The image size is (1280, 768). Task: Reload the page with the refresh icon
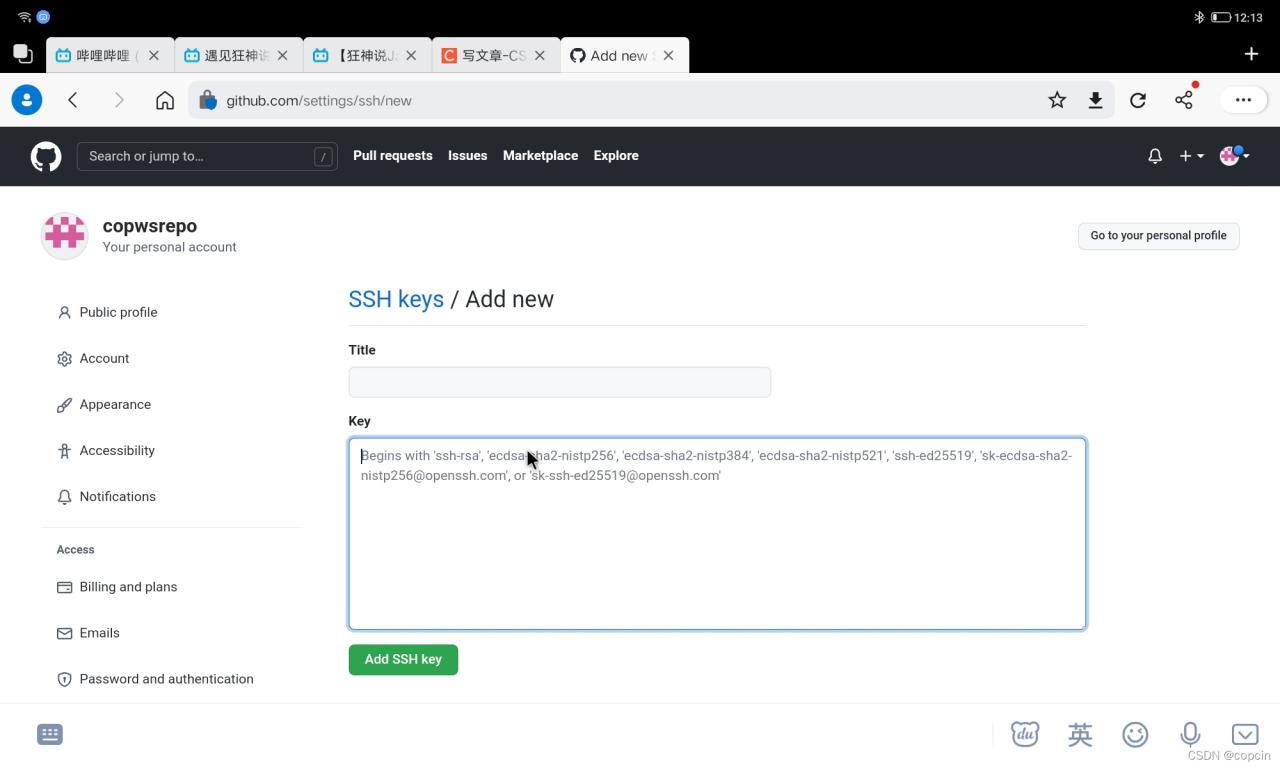coord(1138,100)
